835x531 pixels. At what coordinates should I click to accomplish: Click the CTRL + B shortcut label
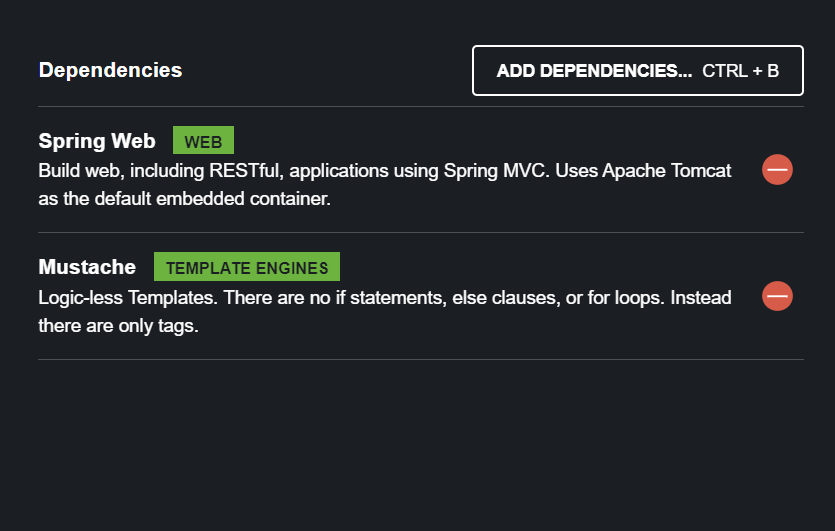[x=740, y=71]
